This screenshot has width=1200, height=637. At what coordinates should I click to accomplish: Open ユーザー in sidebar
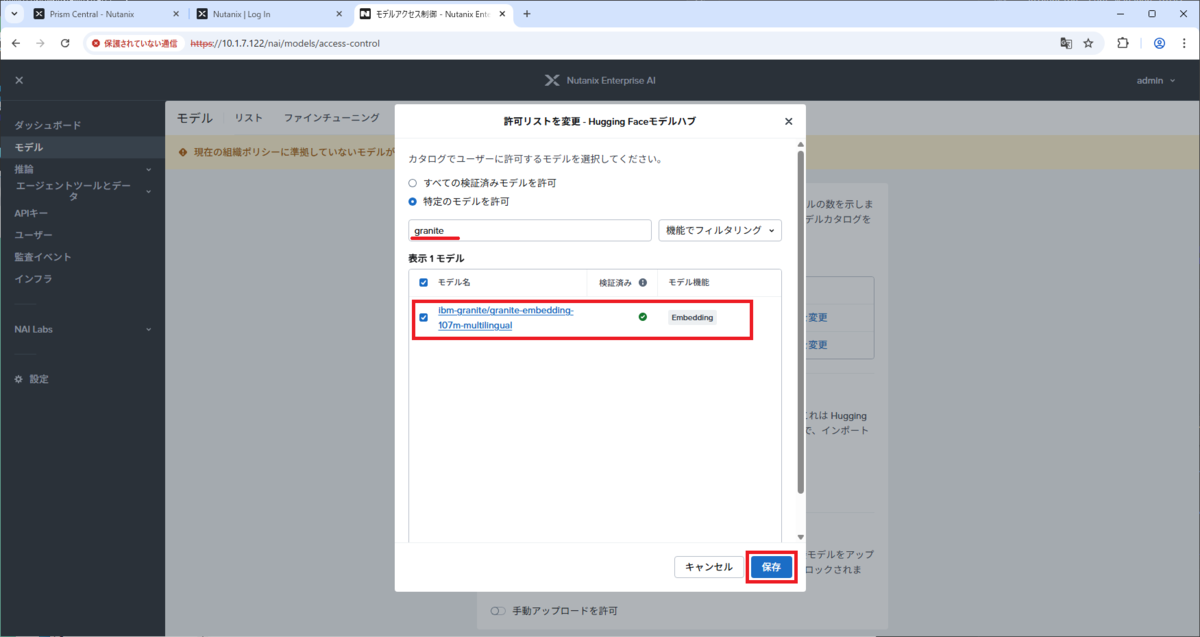click(34, 235)
